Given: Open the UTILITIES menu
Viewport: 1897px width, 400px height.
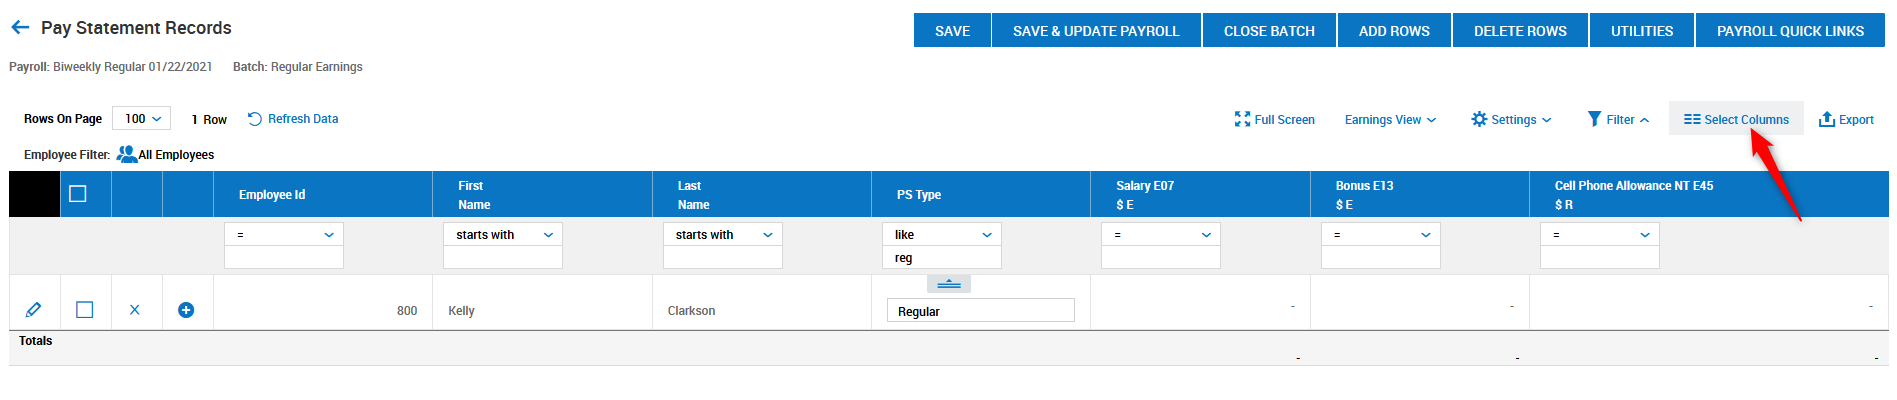Looking at the screenshot, I should 1642,30.
